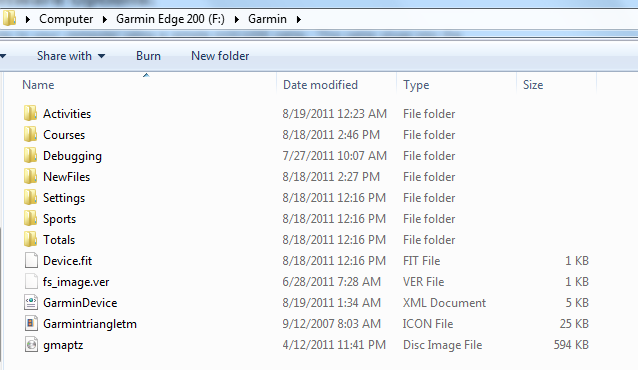Sort by the Size column header
The image size is (638, 370).
tap(556, 85)
